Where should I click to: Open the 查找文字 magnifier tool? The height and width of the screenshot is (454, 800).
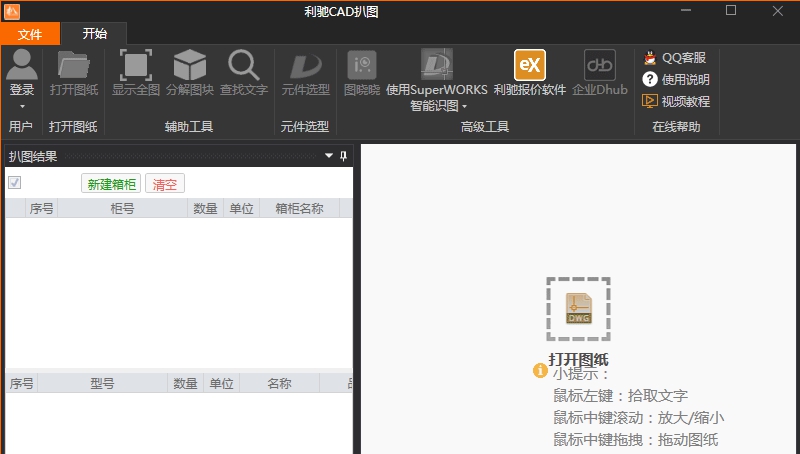[243, 65]
